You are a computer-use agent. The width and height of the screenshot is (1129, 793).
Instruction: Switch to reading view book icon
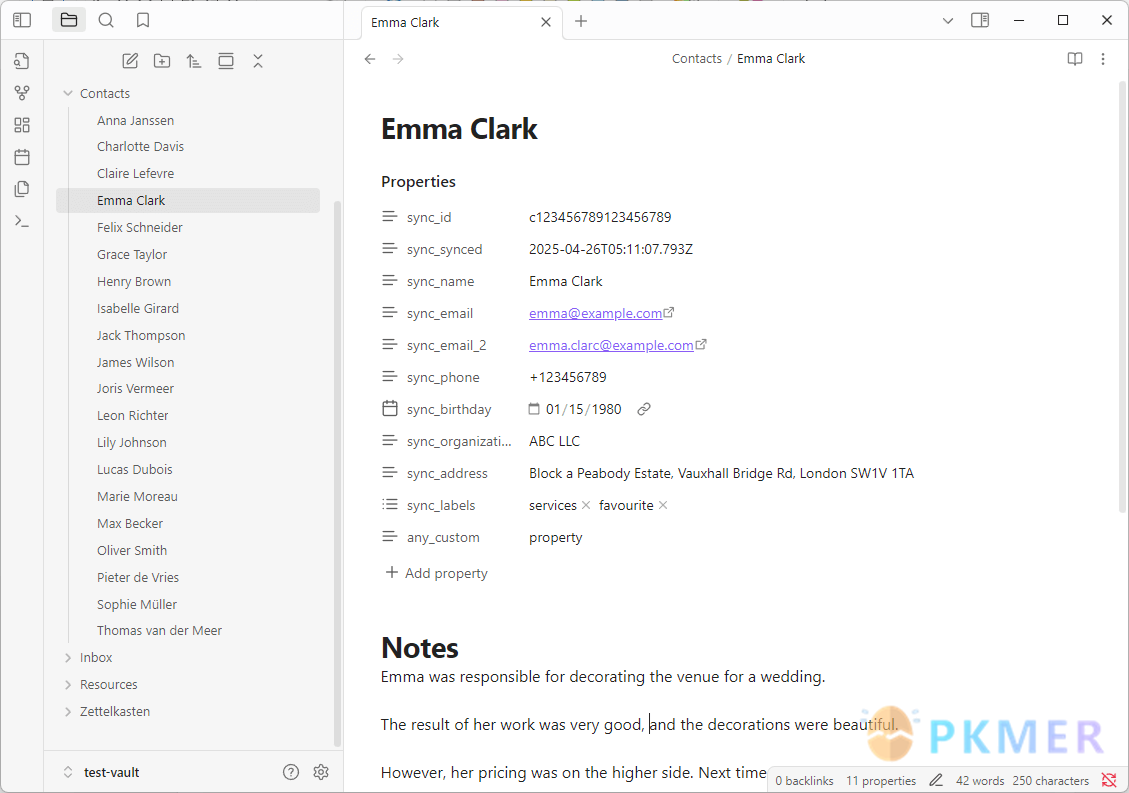tap(1075, 59)
